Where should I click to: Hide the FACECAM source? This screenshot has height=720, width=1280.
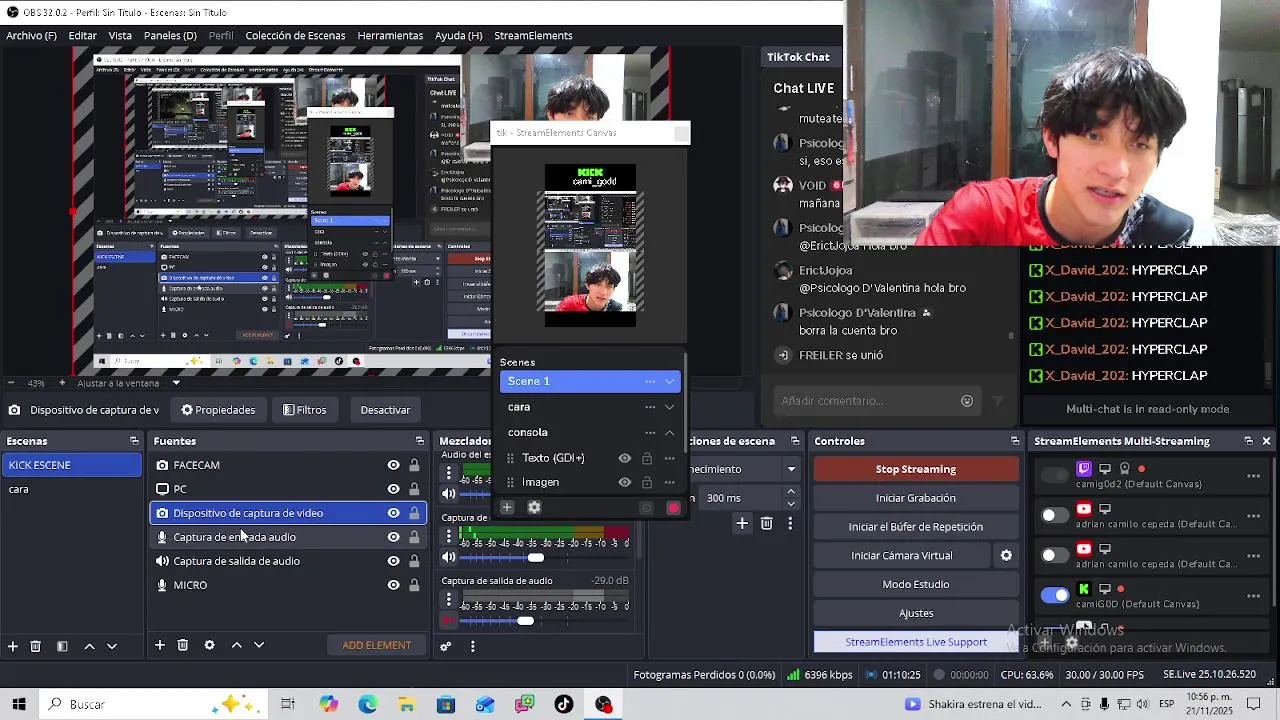click(x=393, y=465)
